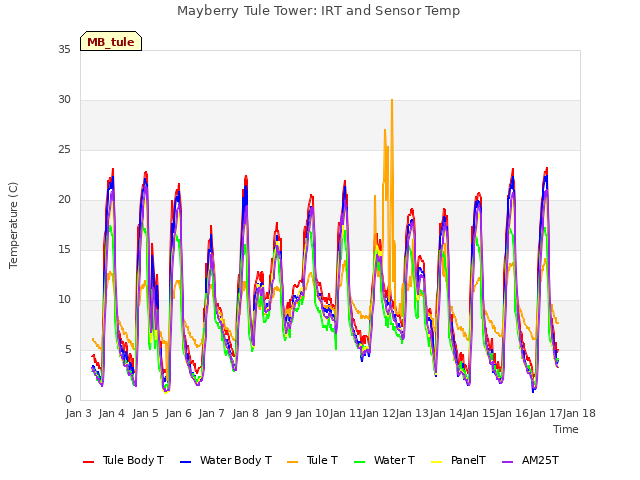Click the green Water T legend swatch
The width and height of the screenshot is (640, 480).
pyautogui.click(x=359, y=462)
